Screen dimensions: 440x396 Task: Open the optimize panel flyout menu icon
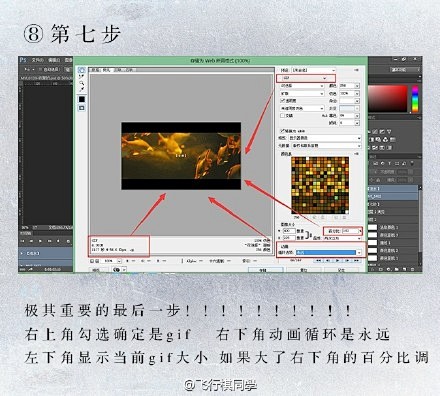click(356, 70)
